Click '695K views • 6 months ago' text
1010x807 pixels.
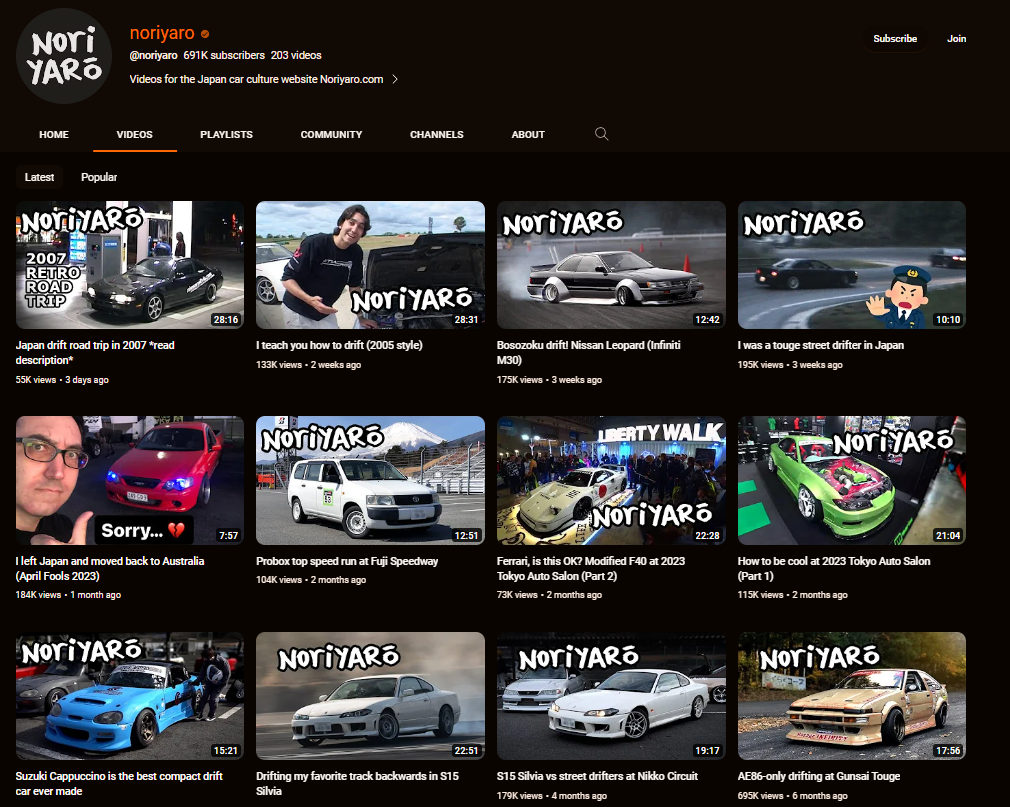[x=793, y=796]
